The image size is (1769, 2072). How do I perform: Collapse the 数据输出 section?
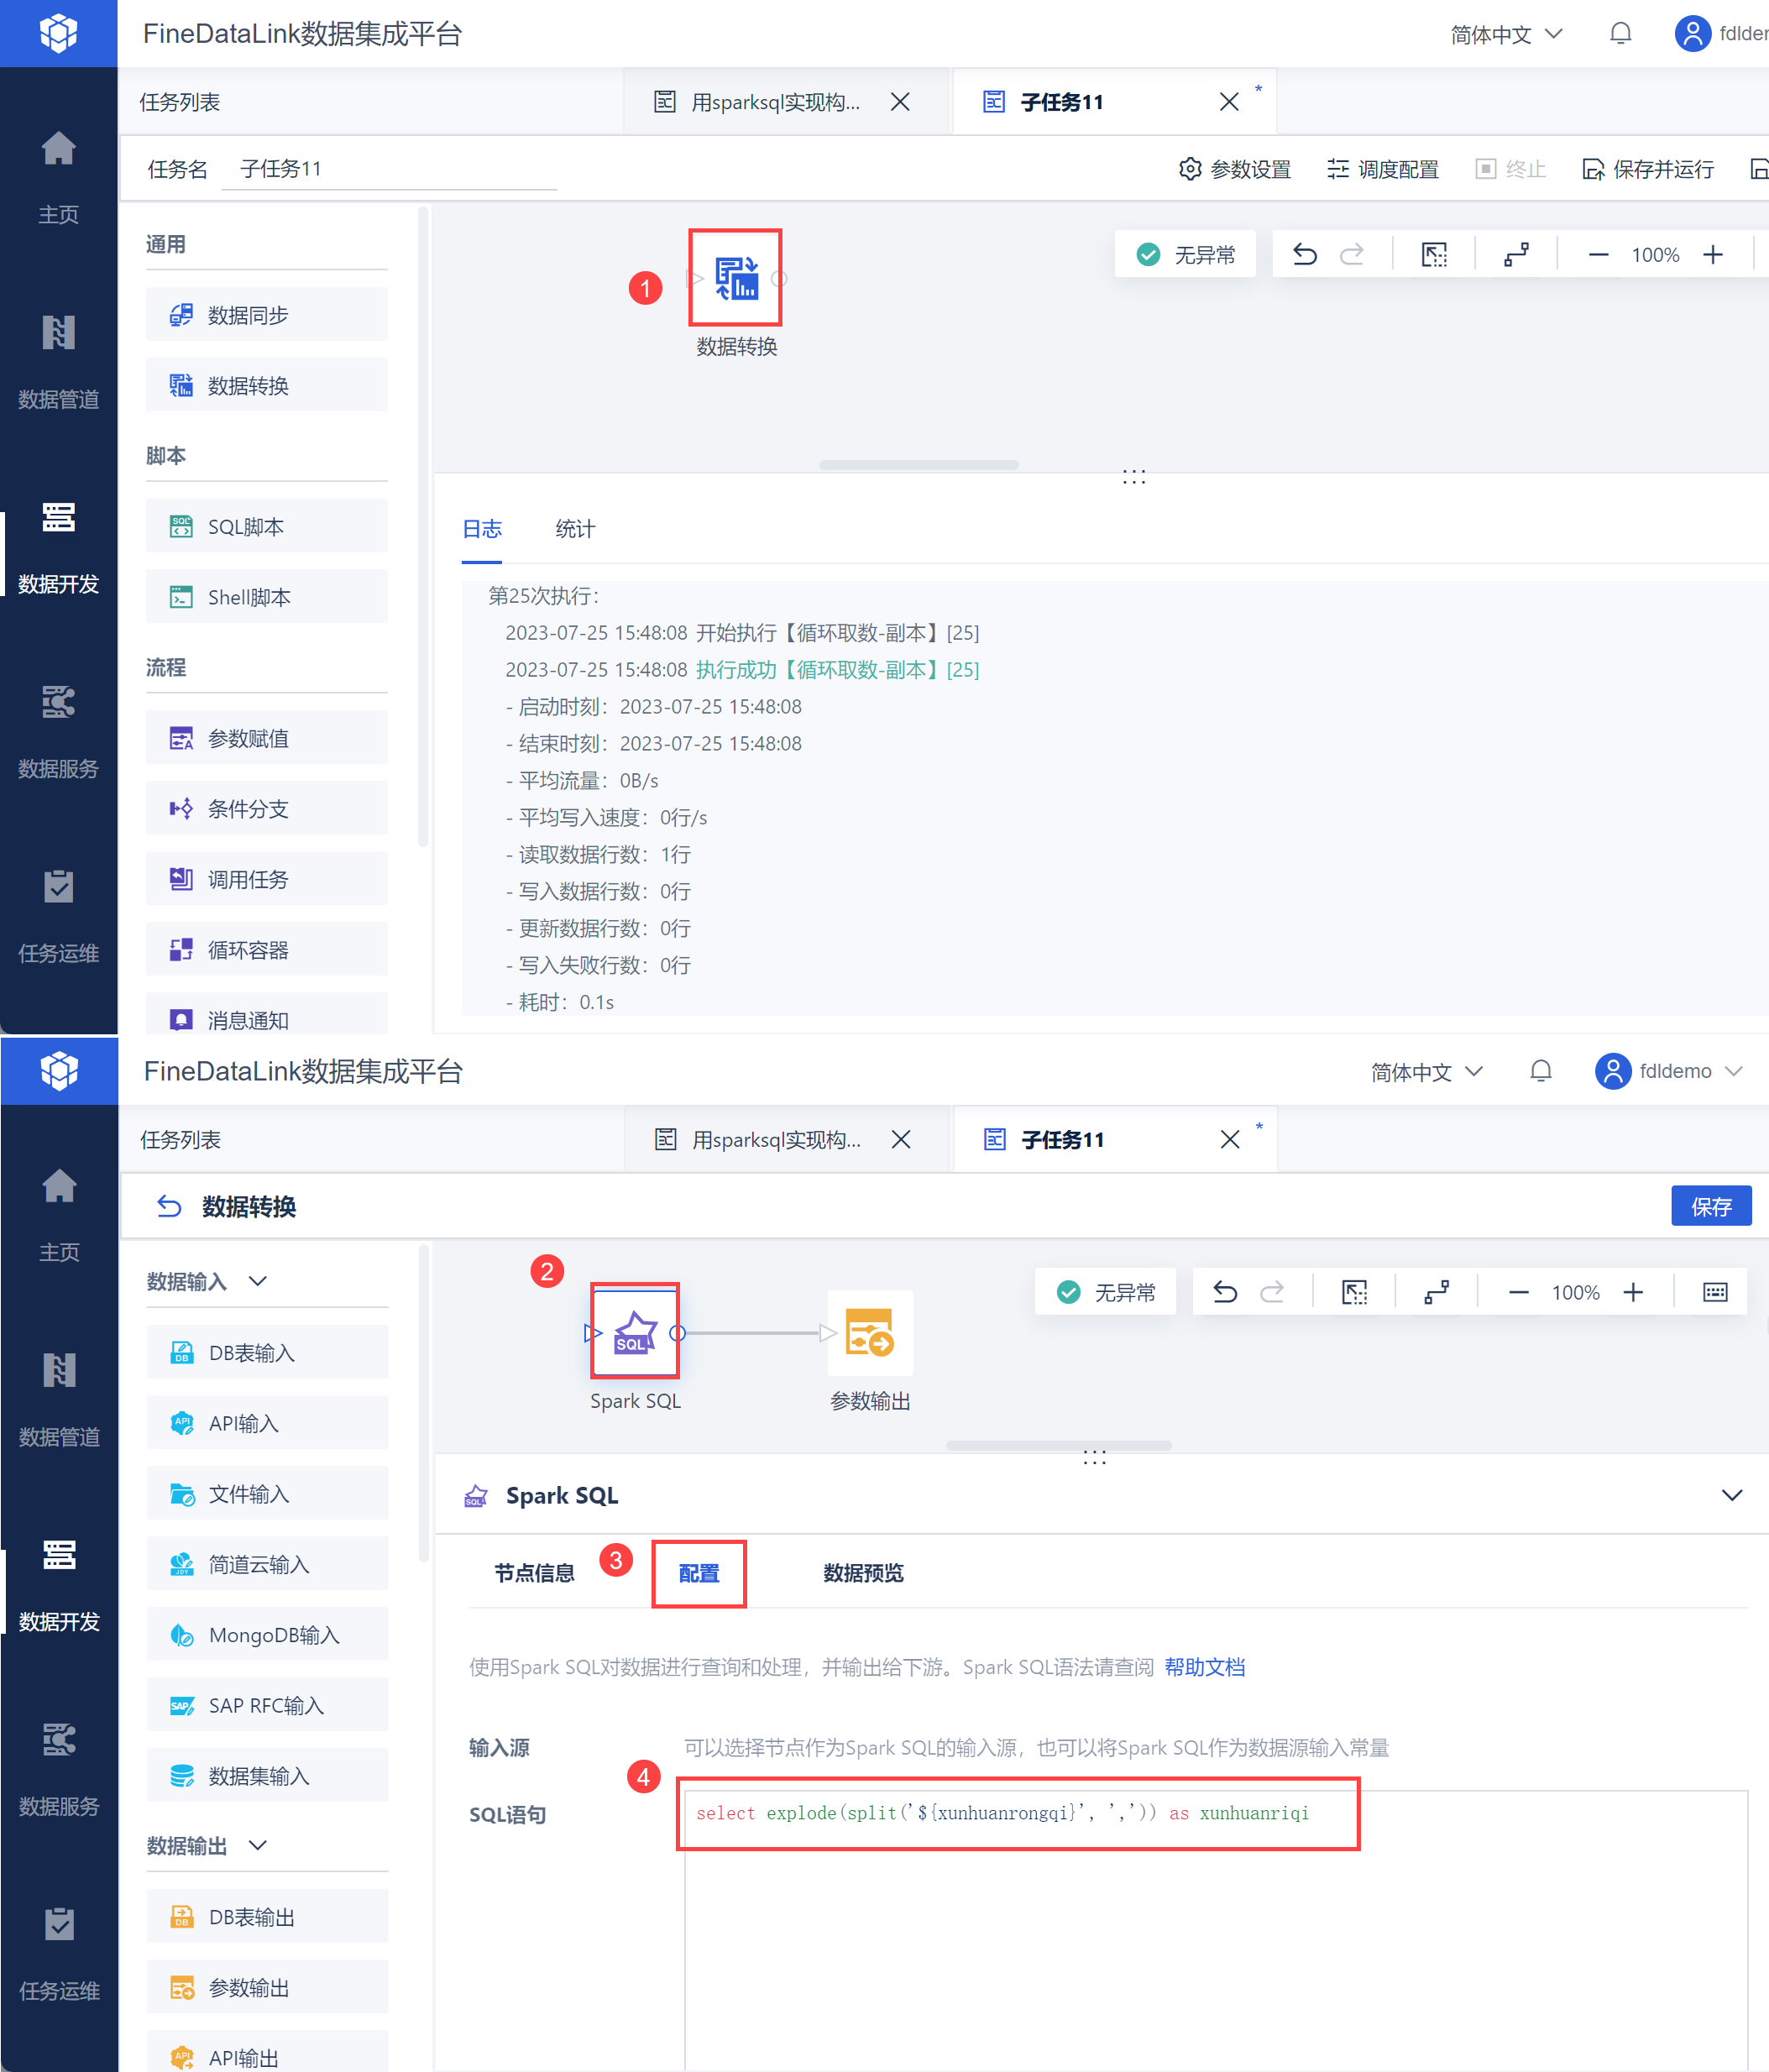click(258, 1845)
